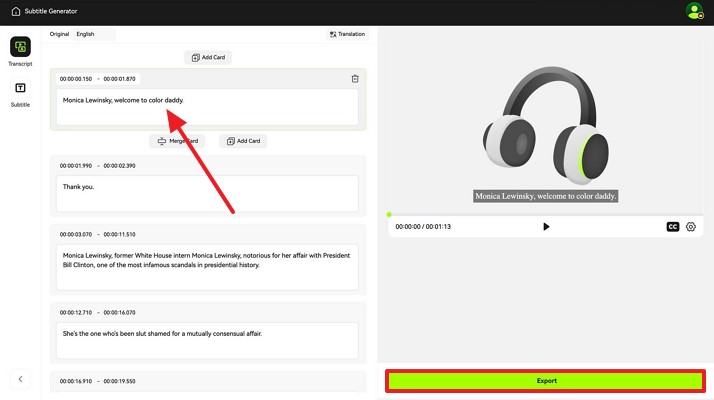Viewport: 714px width, 400px height.
Task: Click end time 00:00:01.870
Action: pyautogui.click(x=119, y=79)
